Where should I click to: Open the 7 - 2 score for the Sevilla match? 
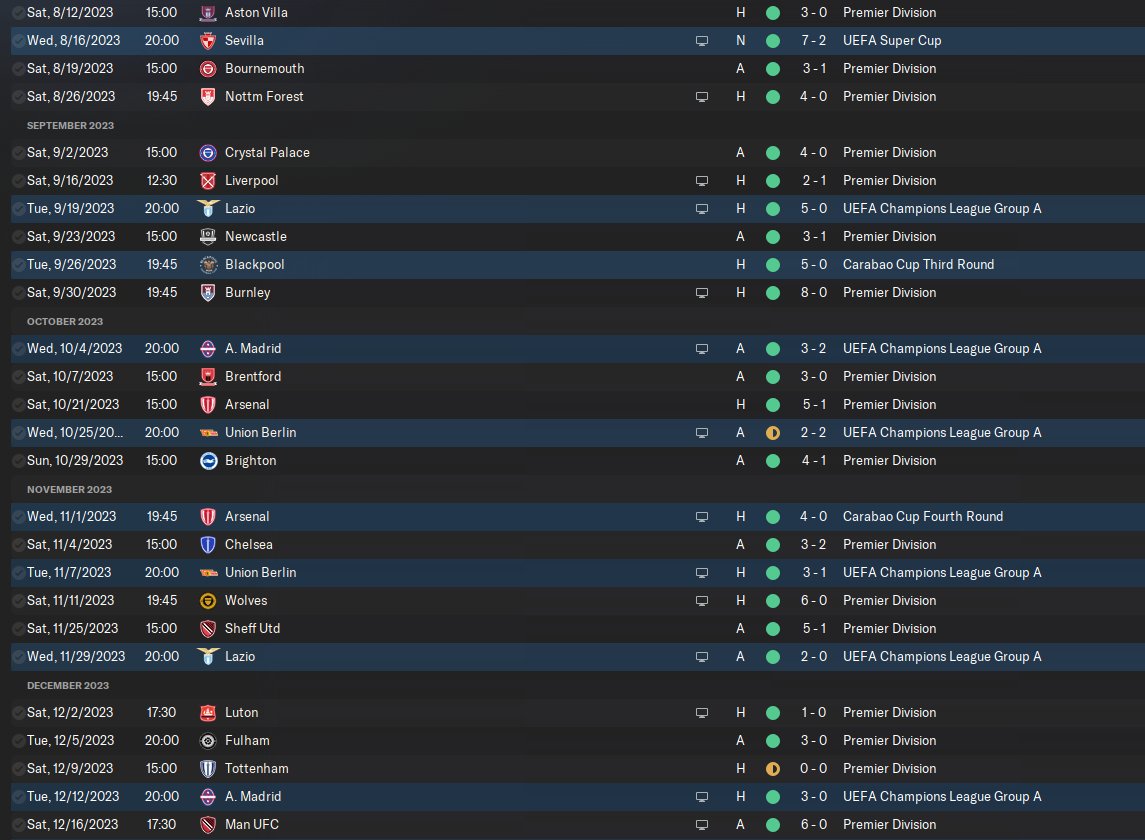[x=813, y=41]
